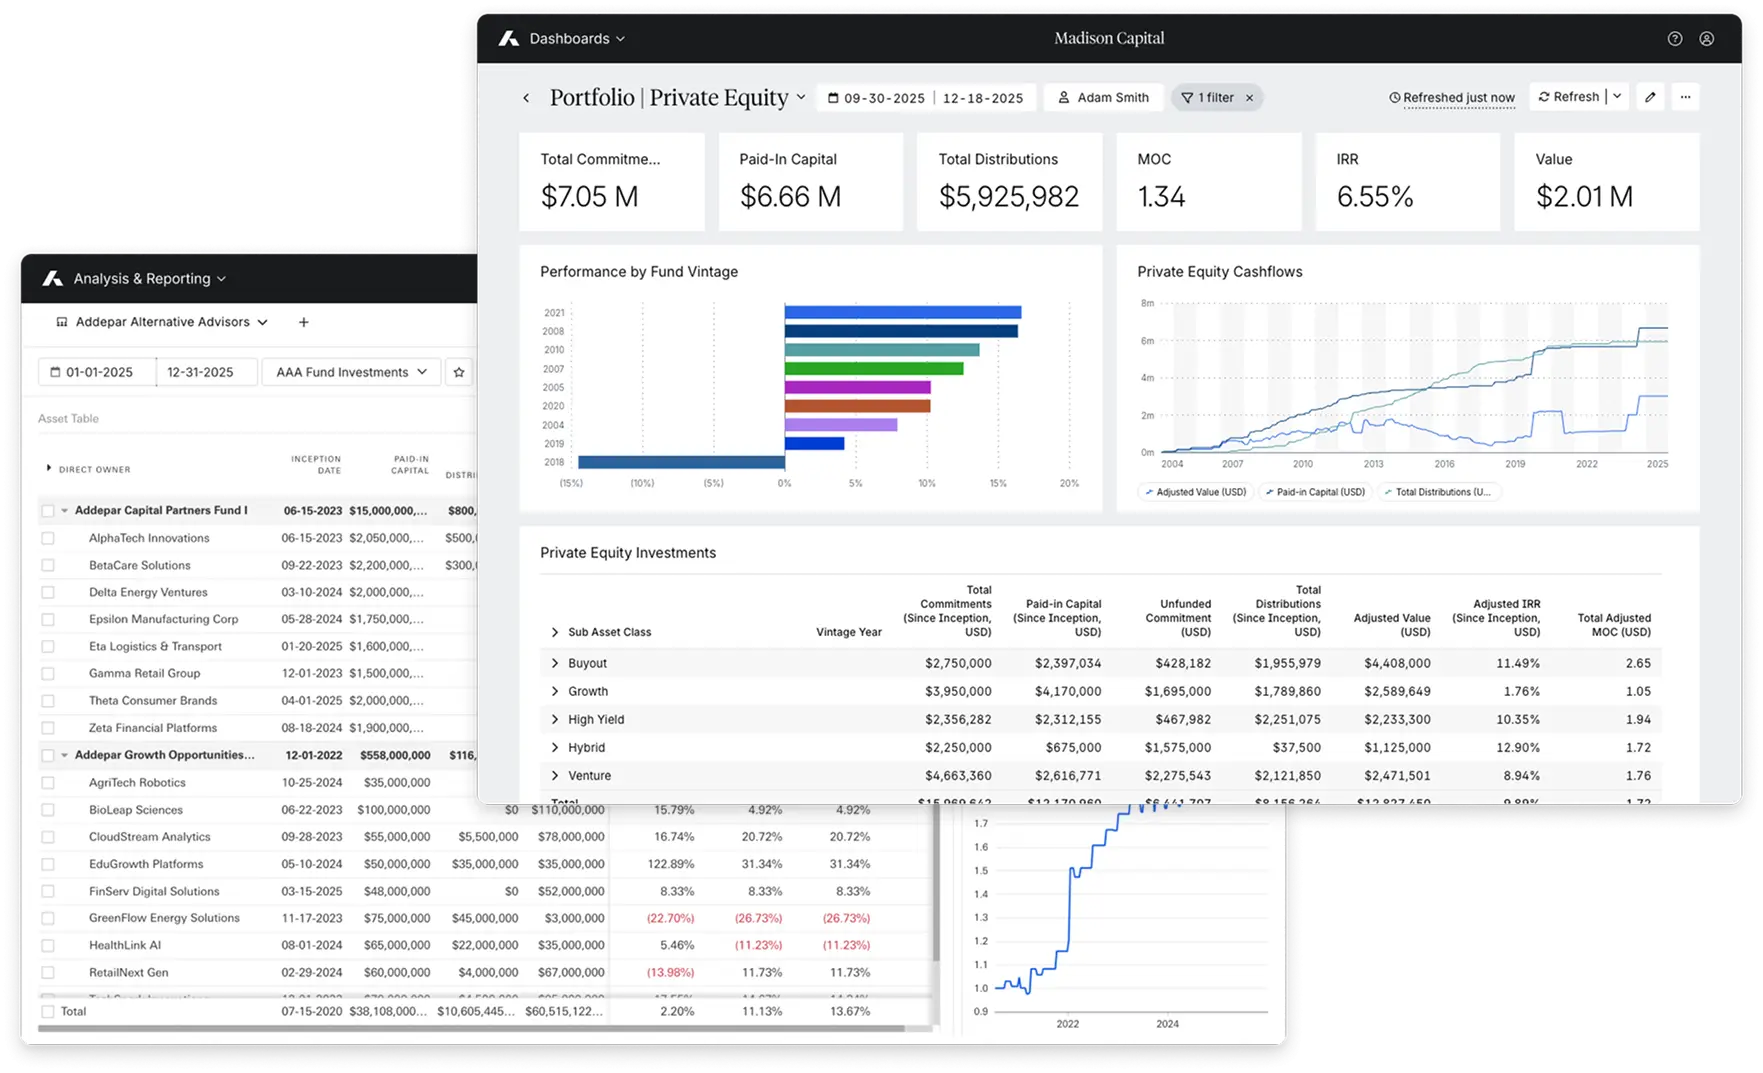This screenshot has height=1073, width=1763.
Task: Check the Addepar Growth Opportunities checkbox
Action: pyautogui.click(x=48, y=755)
